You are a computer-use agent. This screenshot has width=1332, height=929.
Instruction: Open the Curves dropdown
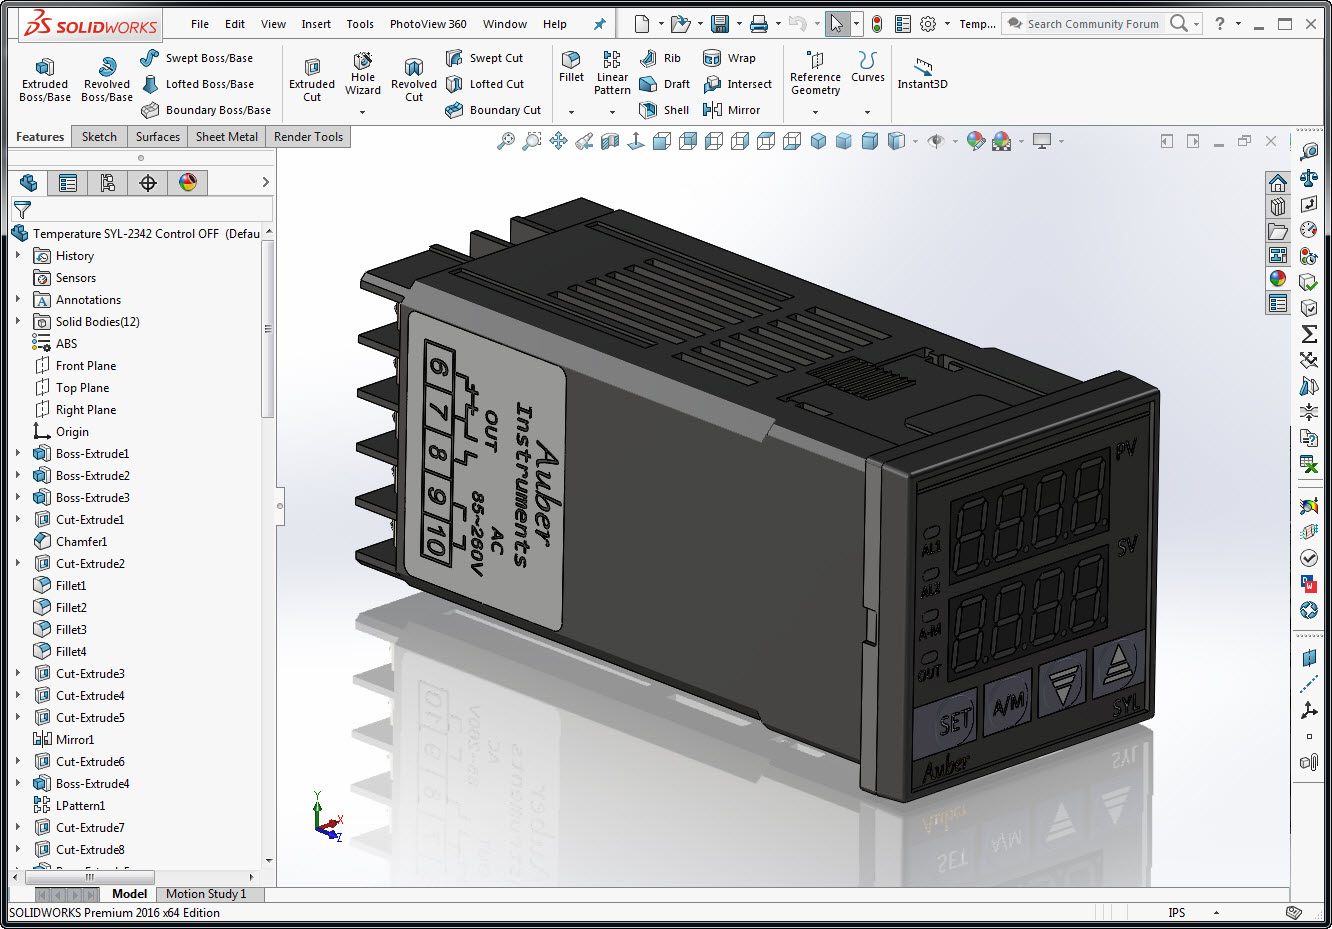(867, 111)
